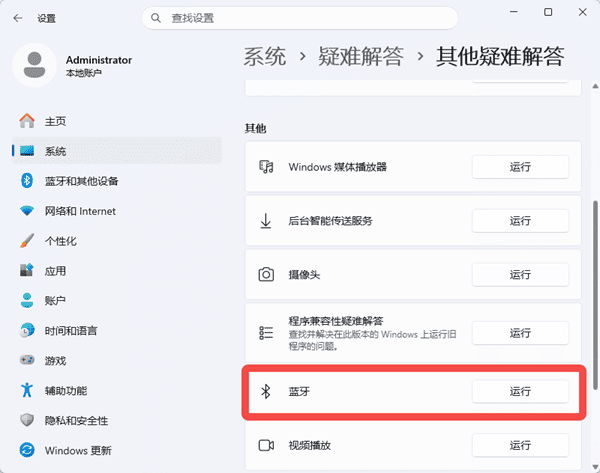Click the scrollbar down arrow
This screenshot has height=473, width=600.
tap(595, 466)
